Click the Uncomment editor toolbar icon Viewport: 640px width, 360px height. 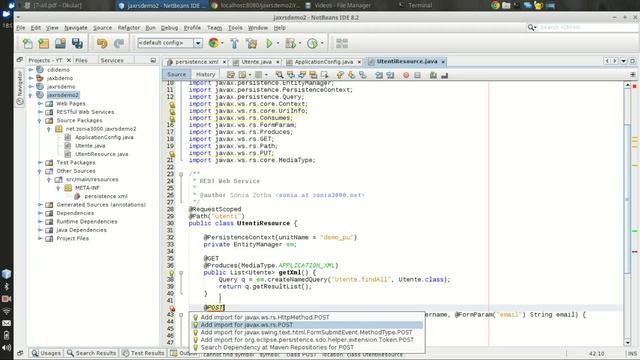tap(444, 75)
